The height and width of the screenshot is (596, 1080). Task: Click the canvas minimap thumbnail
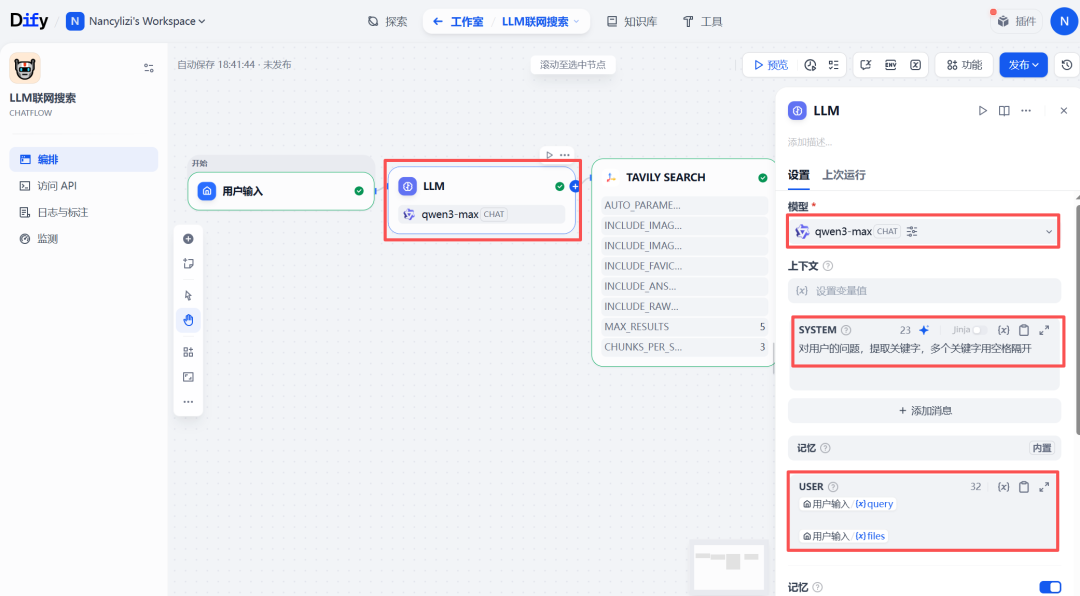pyautogui.click(x=729, y=566)
